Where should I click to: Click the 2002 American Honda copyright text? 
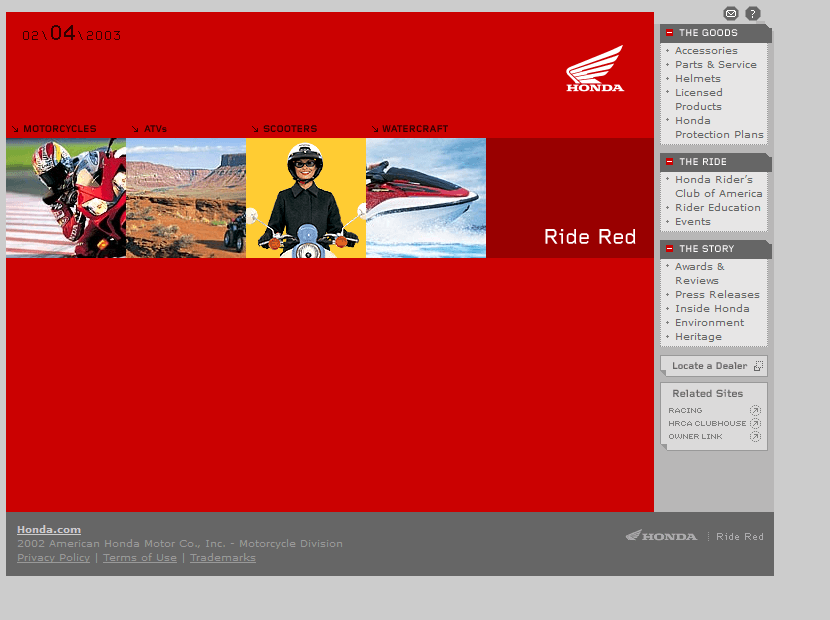179,544
